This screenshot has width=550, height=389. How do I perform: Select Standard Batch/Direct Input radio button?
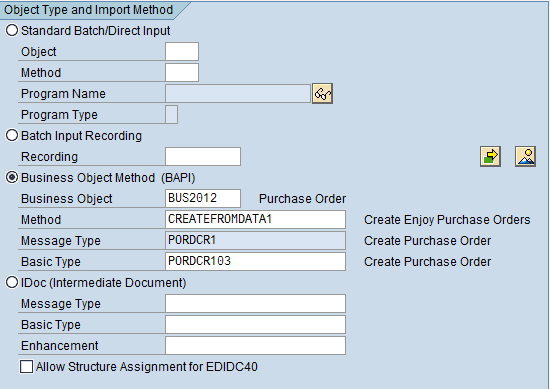pos(12,30)
